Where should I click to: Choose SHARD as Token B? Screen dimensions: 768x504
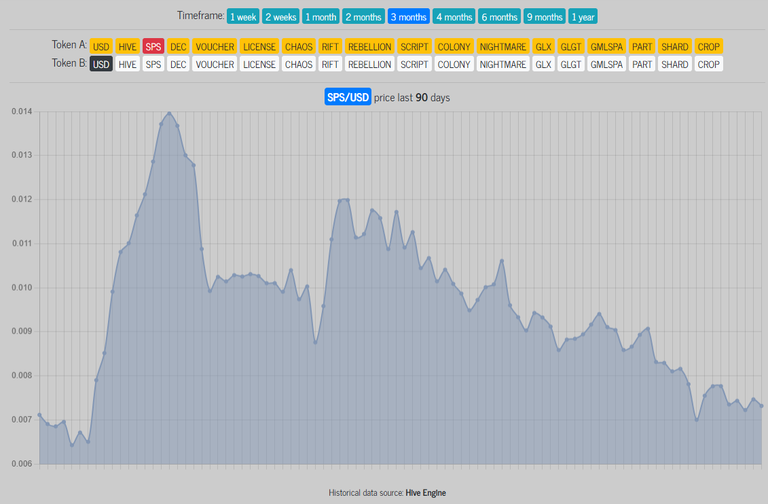click(675, 64)
